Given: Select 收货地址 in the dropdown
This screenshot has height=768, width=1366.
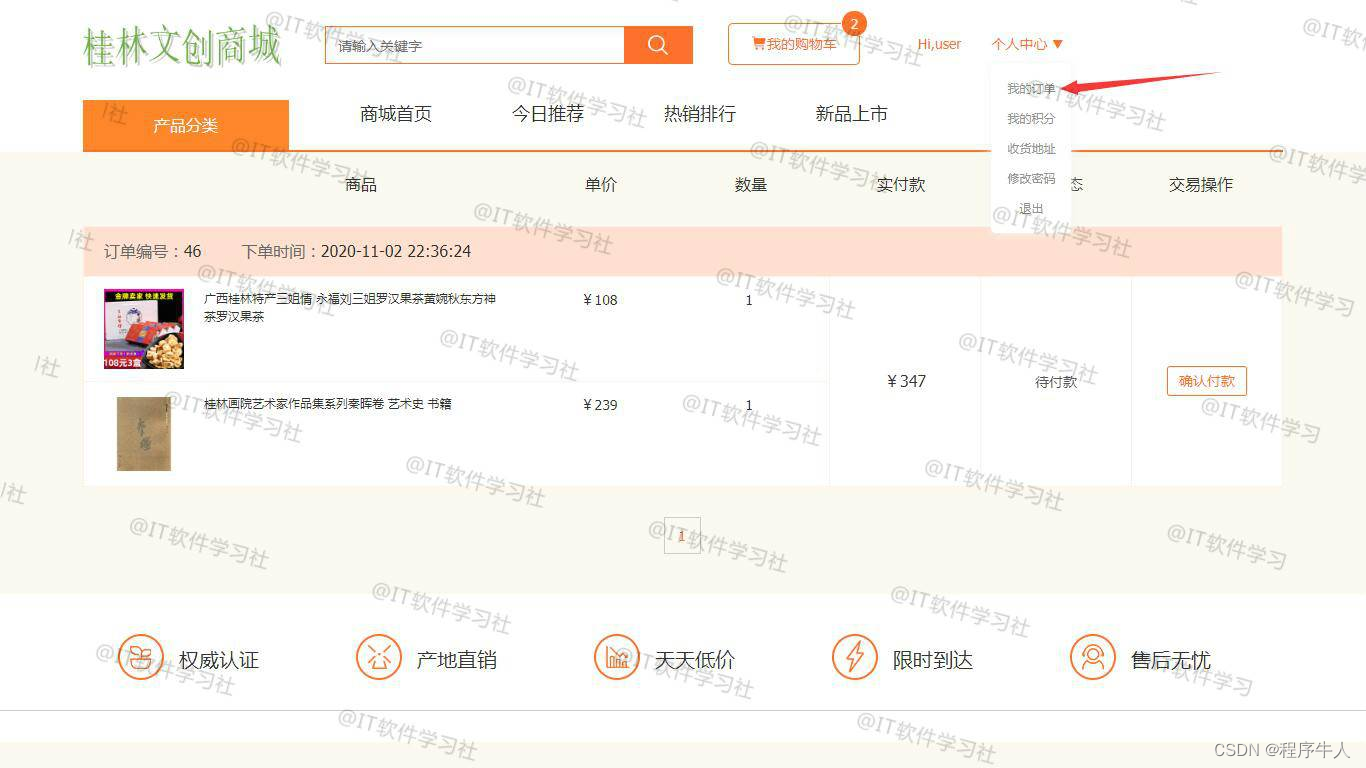Looking at the screenshot, I should point(1031,149).
